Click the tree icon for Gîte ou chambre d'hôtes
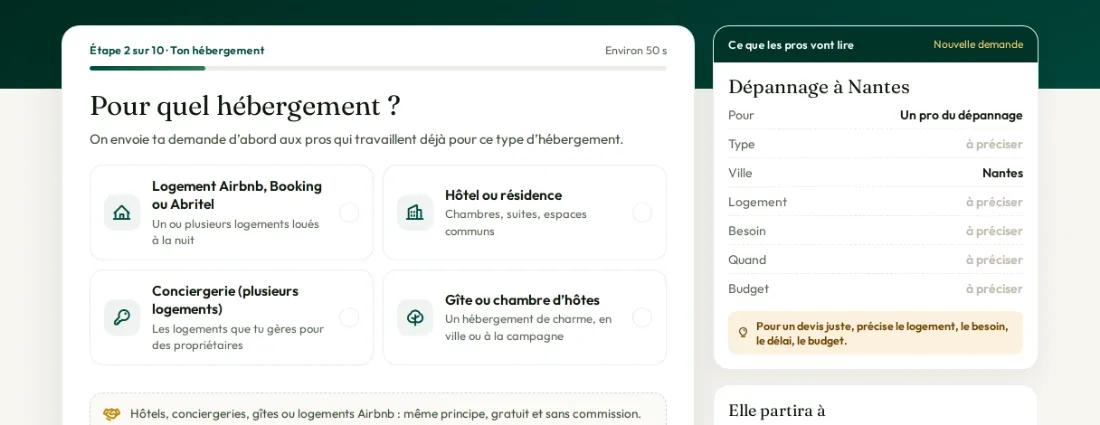Screen dimensions: 1100x425 coord(415,318)
